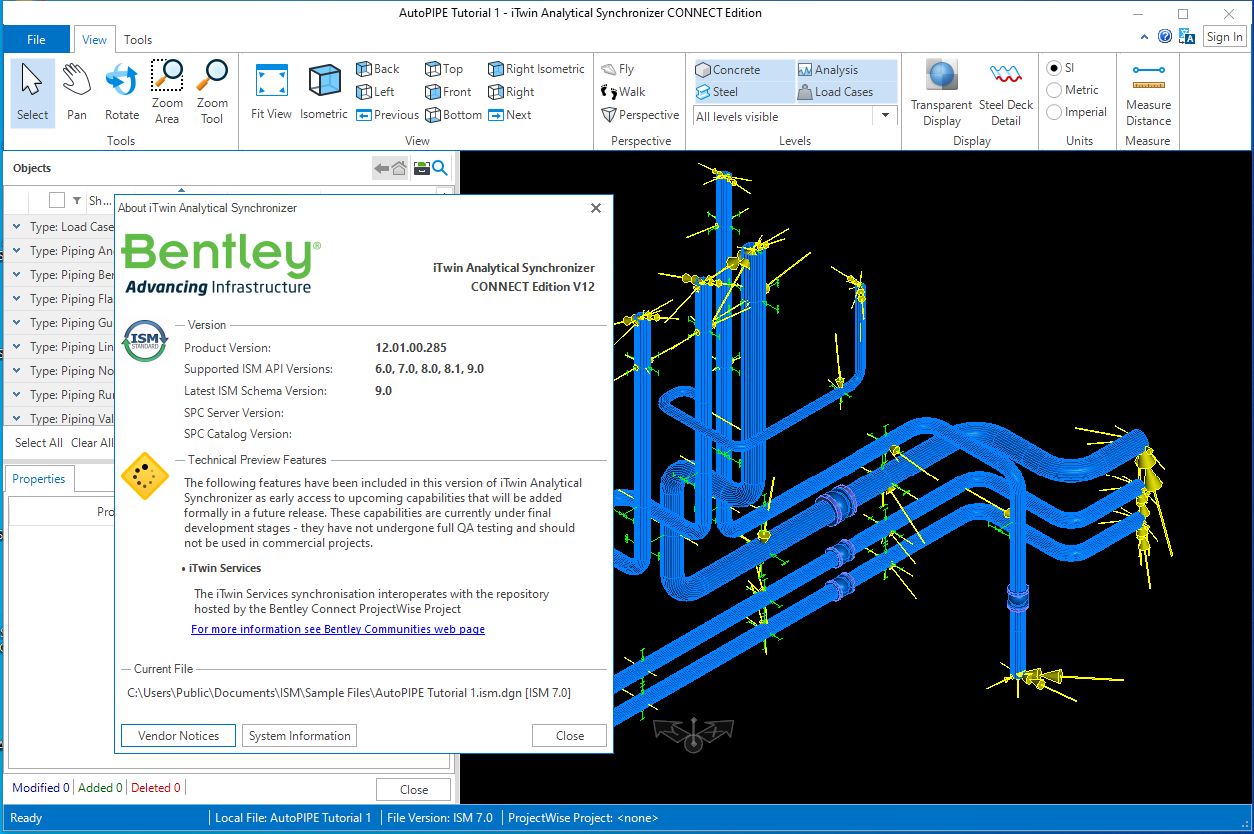This screenshot has height=834, width=1254.
Task: Set the view to Right
Action: [511, 92]
